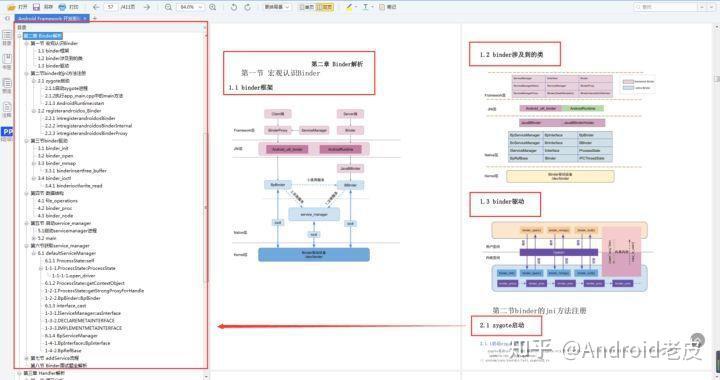The height and width of the screenshot is (380, 720).
Task: Switch to single page view
Action: click(307, 7)
